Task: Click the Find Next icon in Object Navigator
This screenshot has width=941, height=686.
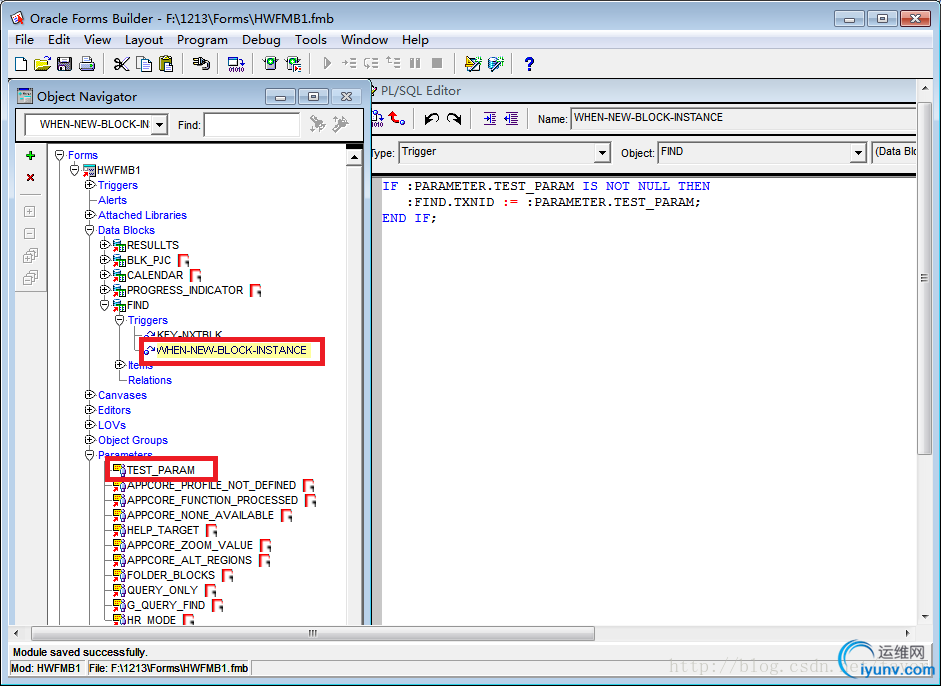Action: pos(317,124)
